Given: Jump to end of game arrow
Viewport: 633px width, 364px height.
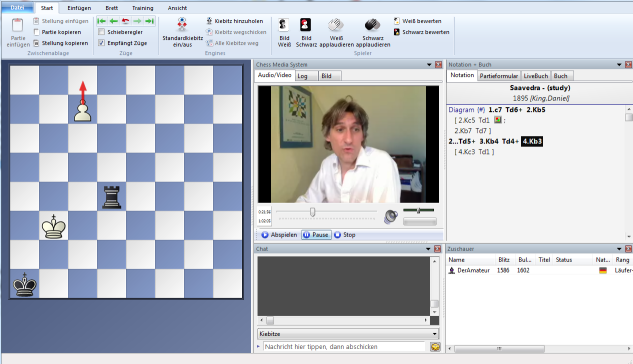Looking at the screenshot, I should pos(150,21).
